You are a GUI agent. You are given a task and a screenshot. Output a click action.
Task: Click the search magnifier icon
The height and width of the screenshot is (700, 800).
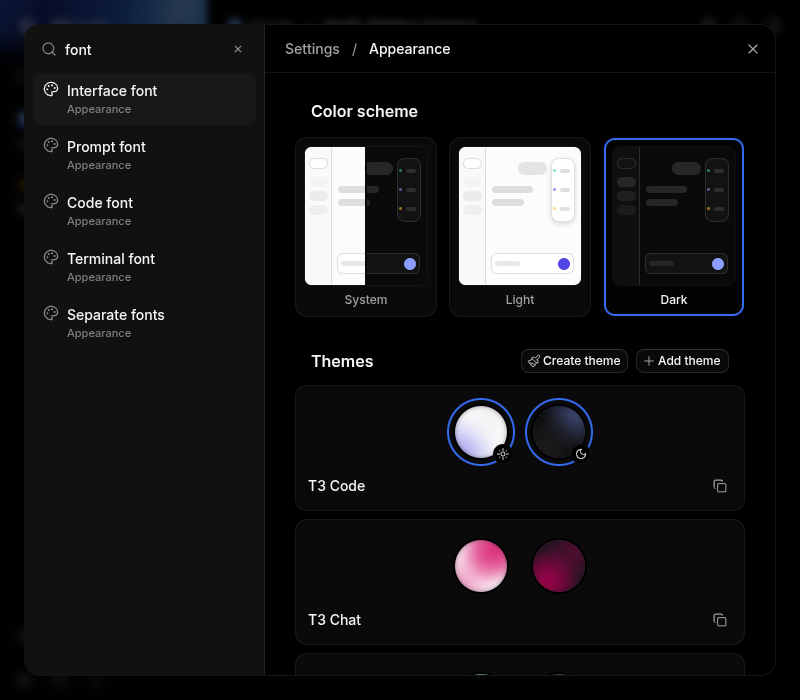[49, 49]
